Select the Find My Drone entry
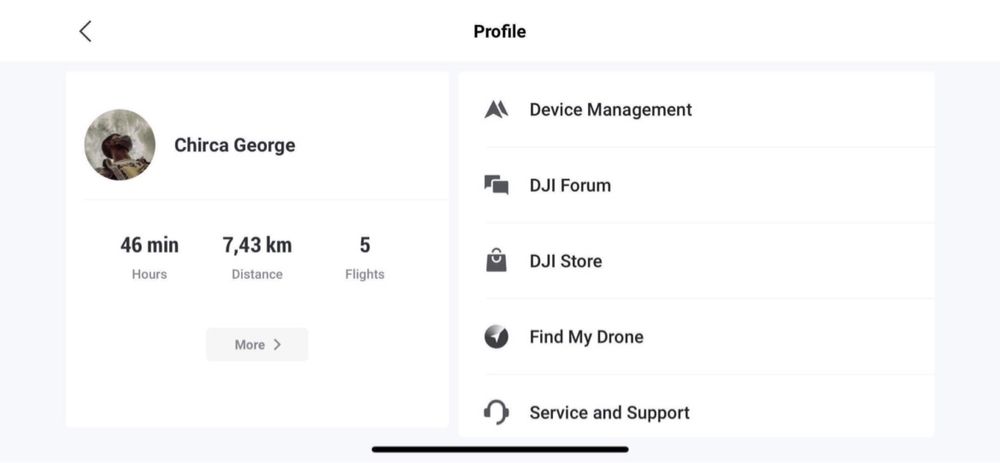This screenshot has width=1000, height=463. (586, 337)
